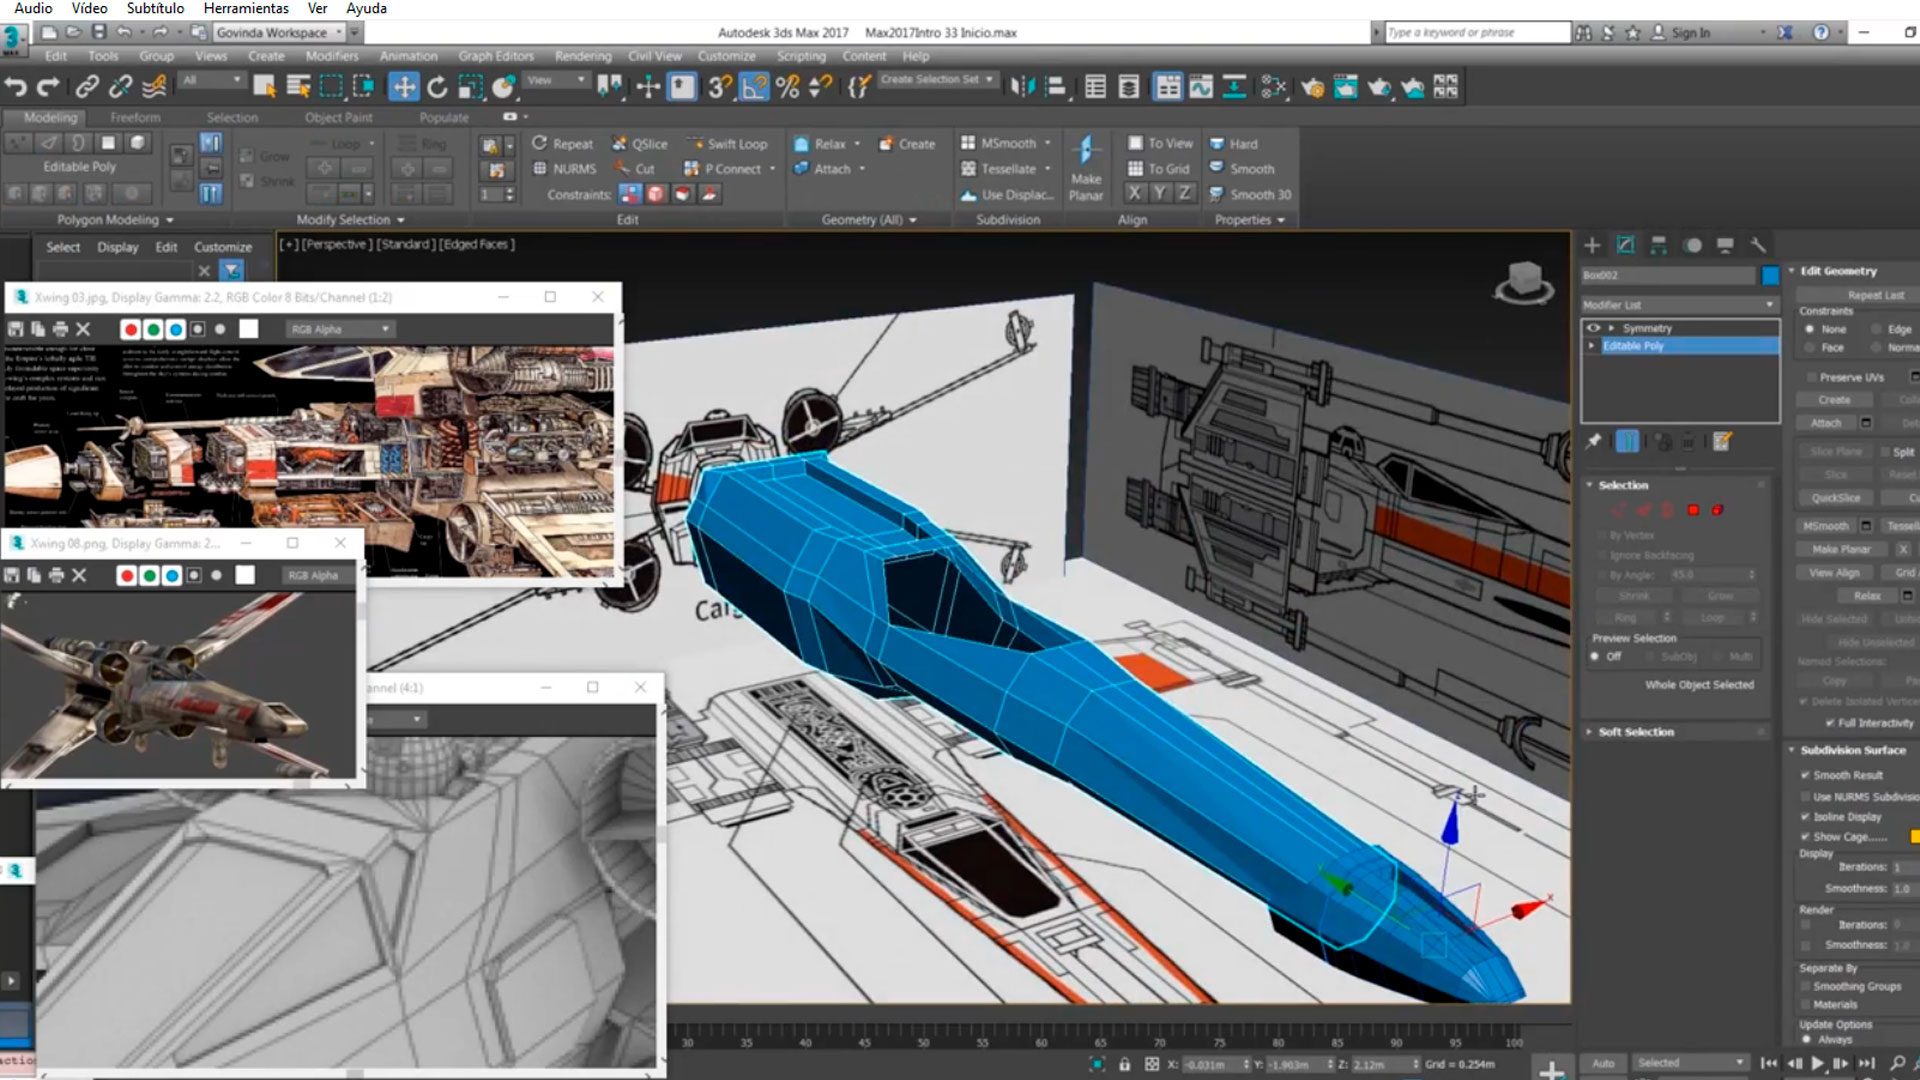1920x1080 pixels.
Task: Open the Modifier List dropdown
Action: pos(1679,305)
